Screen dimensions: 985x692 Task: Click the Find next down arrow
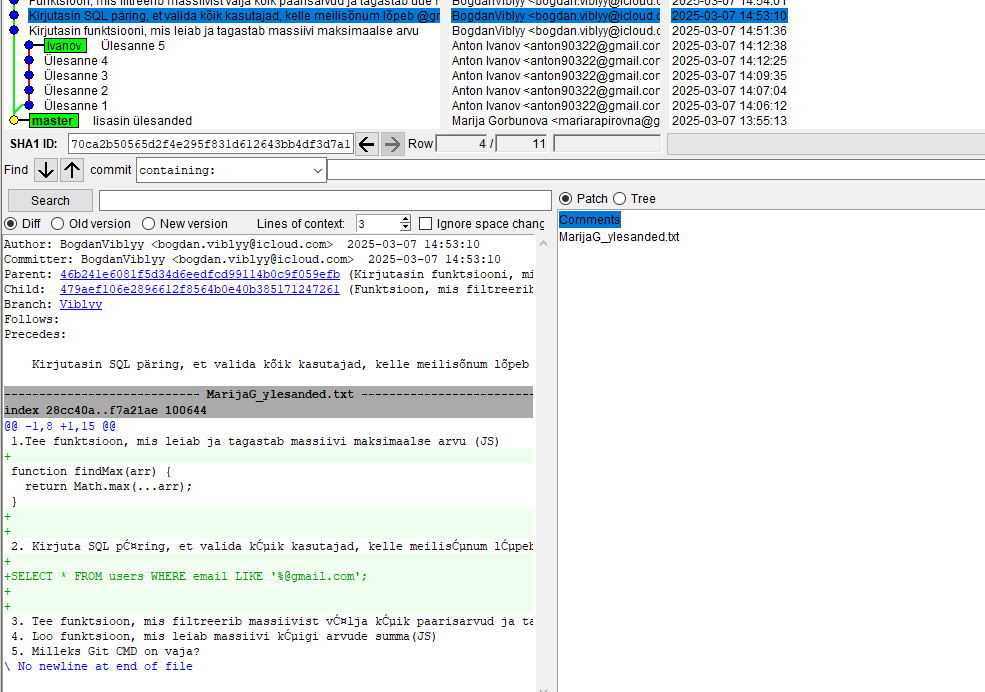tap(46, 170)
